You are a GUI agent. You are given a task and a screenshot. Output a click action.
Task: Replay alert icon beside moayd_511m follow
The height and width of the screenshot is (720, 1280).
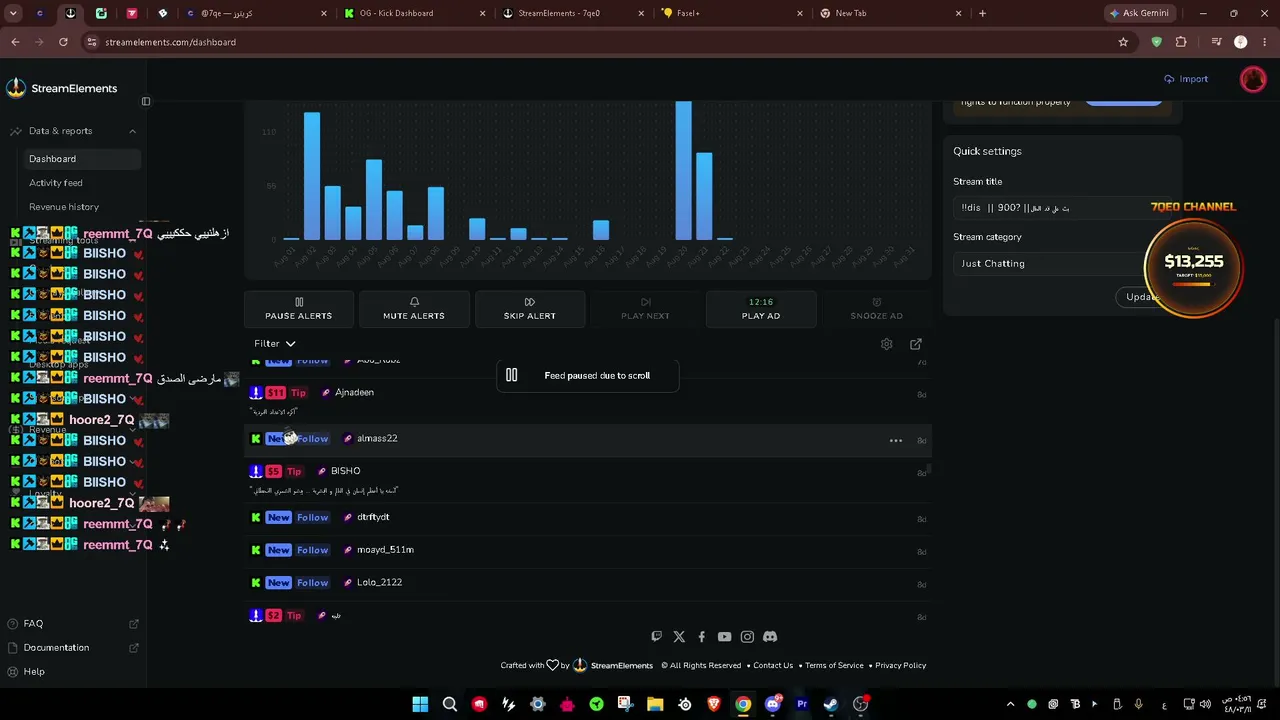click(x=348, y=550)
